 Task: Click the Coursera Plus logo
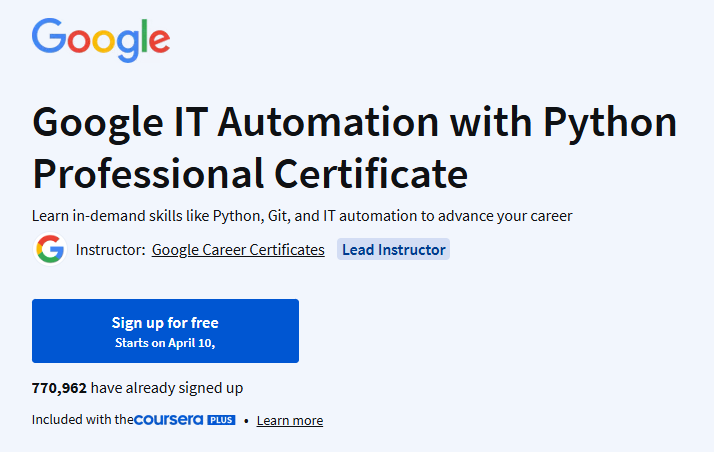point(184,420)
